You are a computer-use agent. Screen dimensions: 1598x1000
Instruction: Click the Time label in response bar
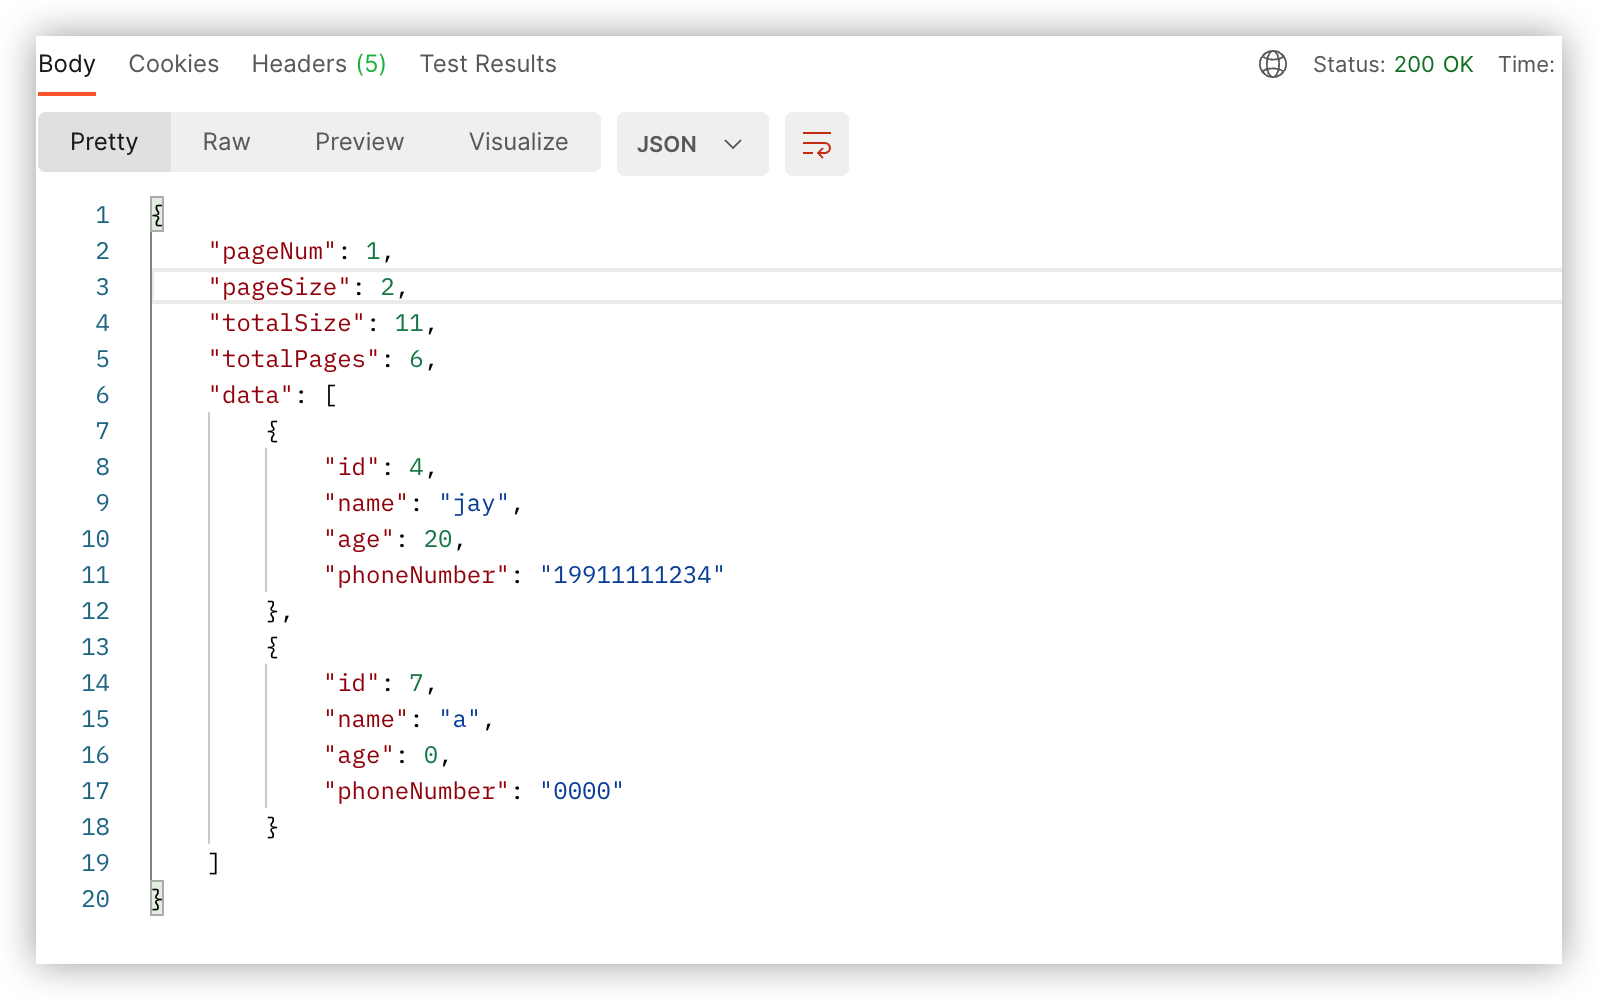[1526, 64]
